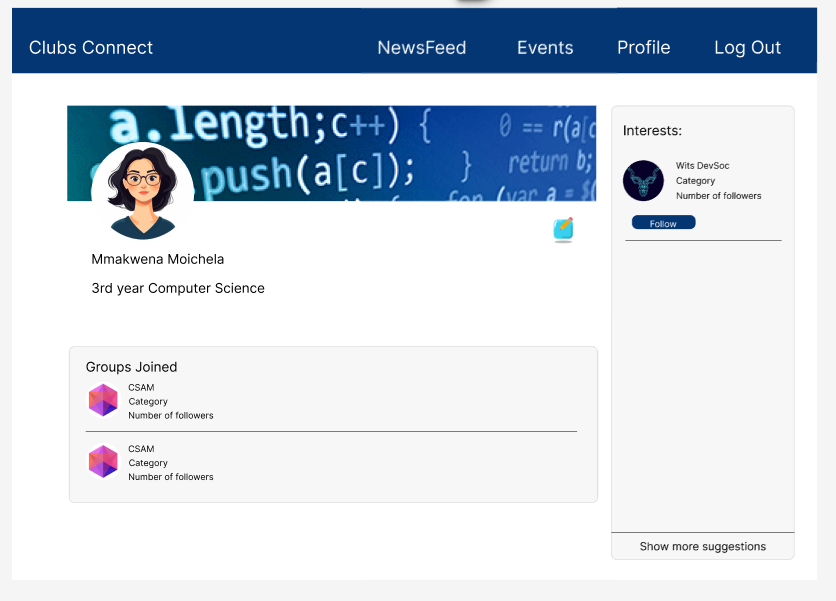Follow the Wits DevSoc club
Screen dimensions: 836x601
pos(663,222)
